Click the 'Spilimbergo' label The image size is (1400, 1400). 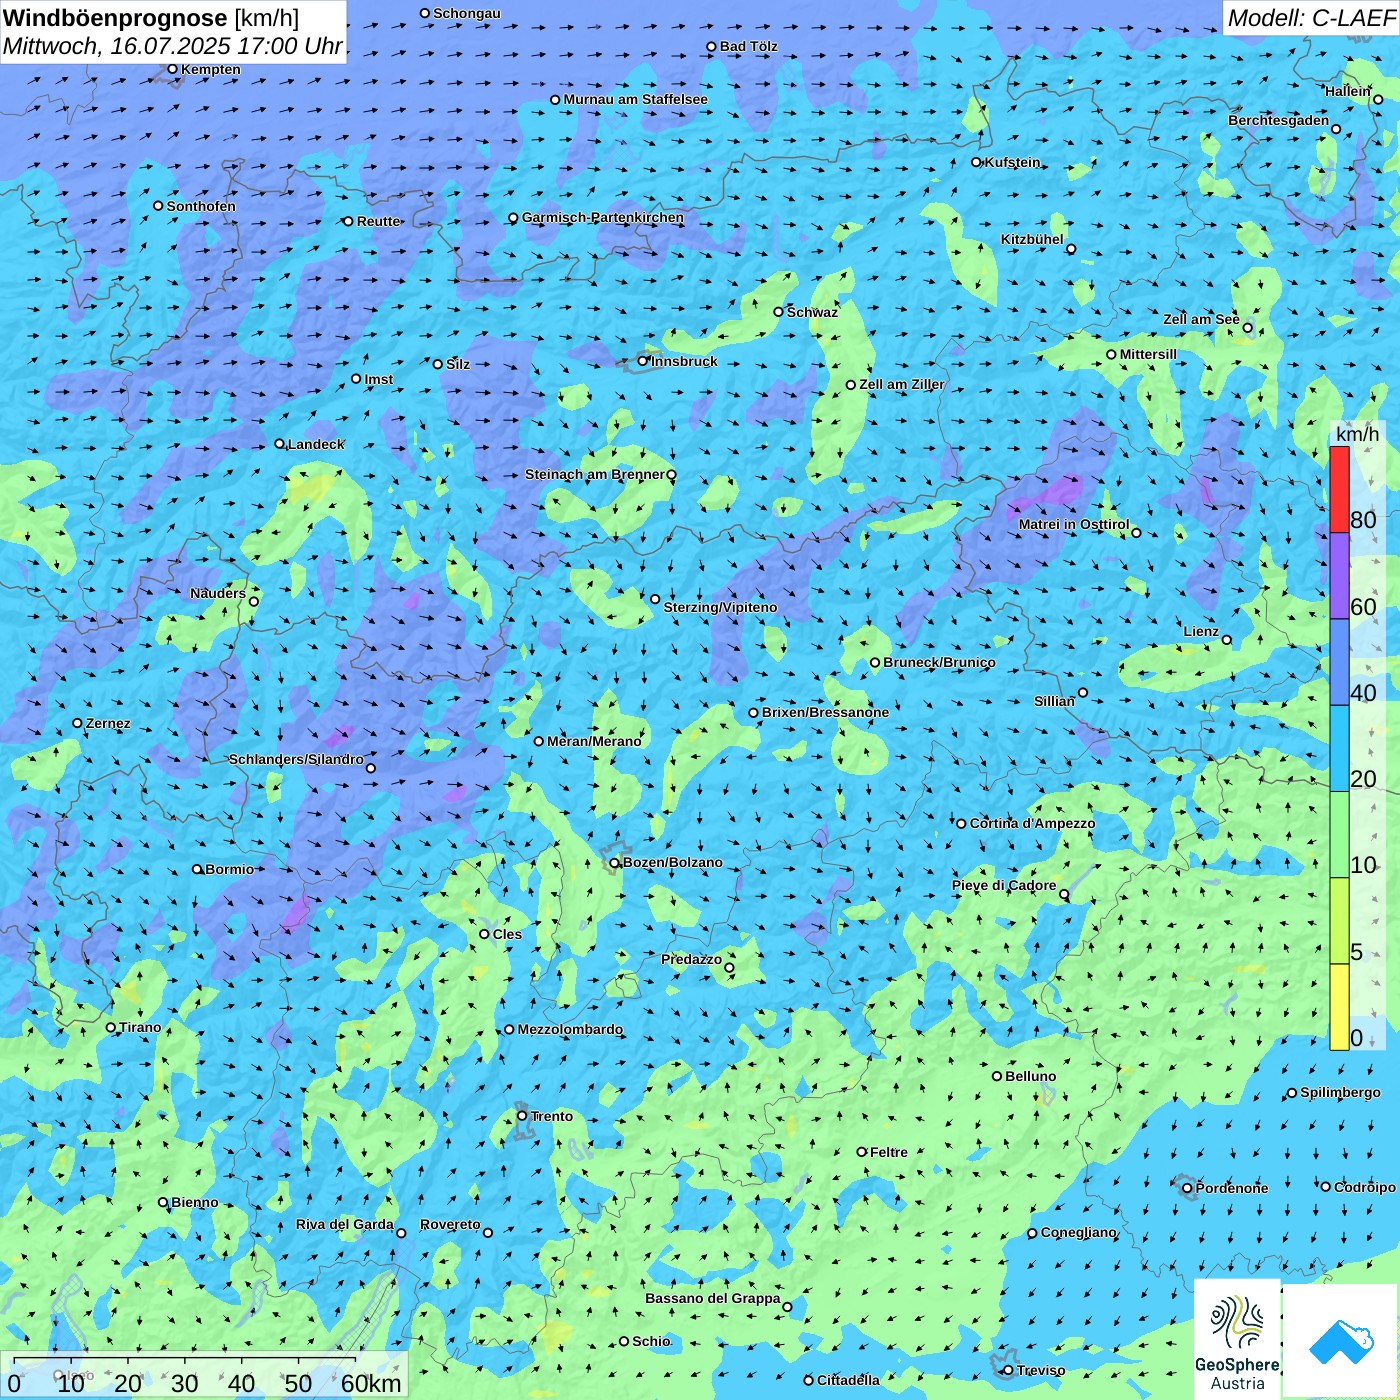tap(1340, 1092)
